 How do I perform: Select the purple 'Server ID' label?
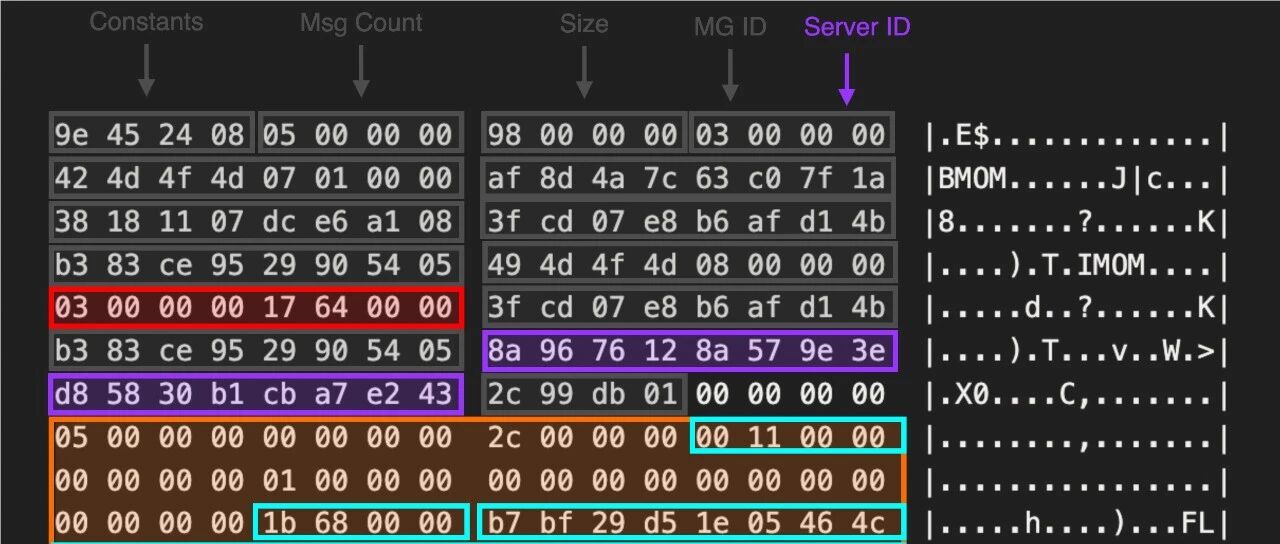point(857,27)
